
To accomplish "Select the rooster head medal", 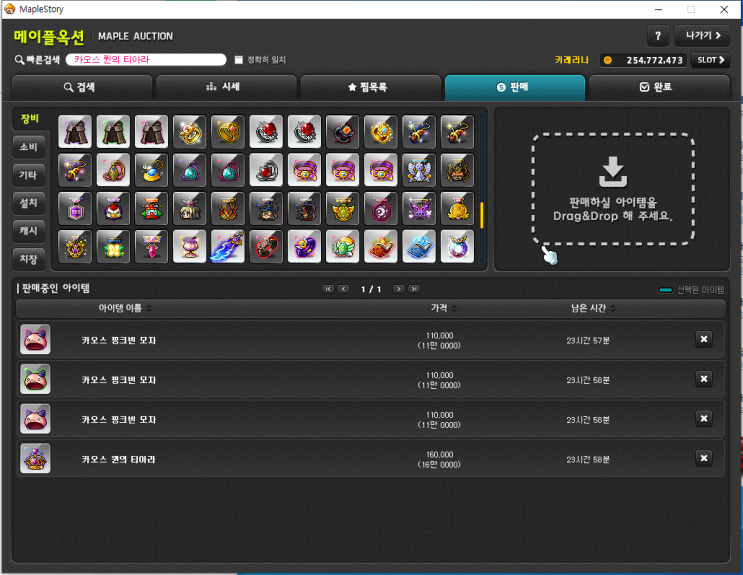I will click(x=113, y=208).
